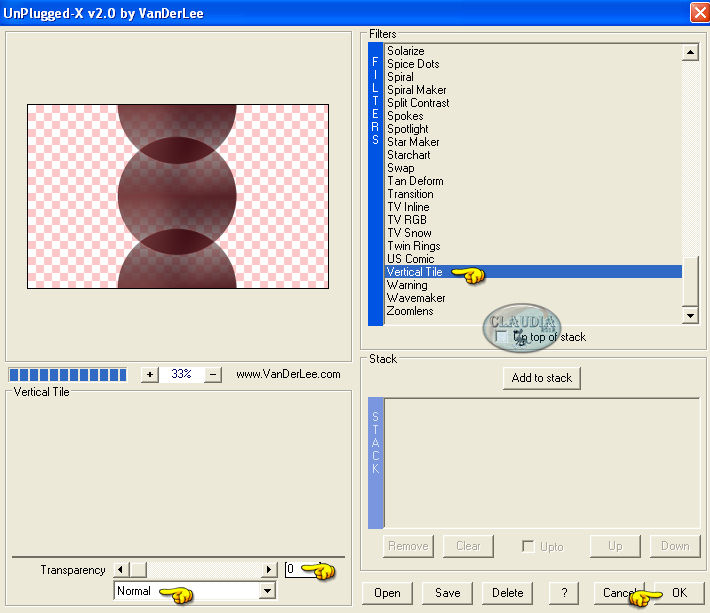Click Transparency slider left arrow
The image size is (710, 613).
pyautogui.click(x=121, y=569)
